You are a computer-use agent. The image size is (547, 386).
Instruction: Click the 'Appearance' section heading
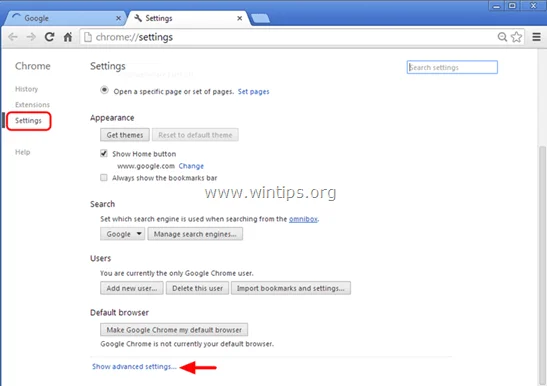point(112,118)
